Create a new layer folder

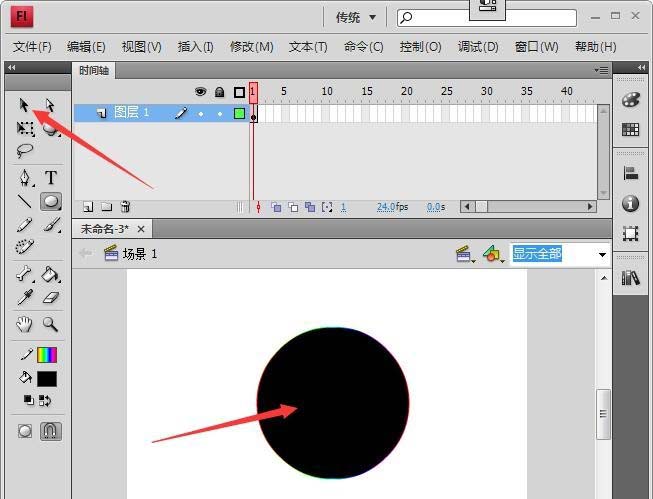tap(107, 206)
